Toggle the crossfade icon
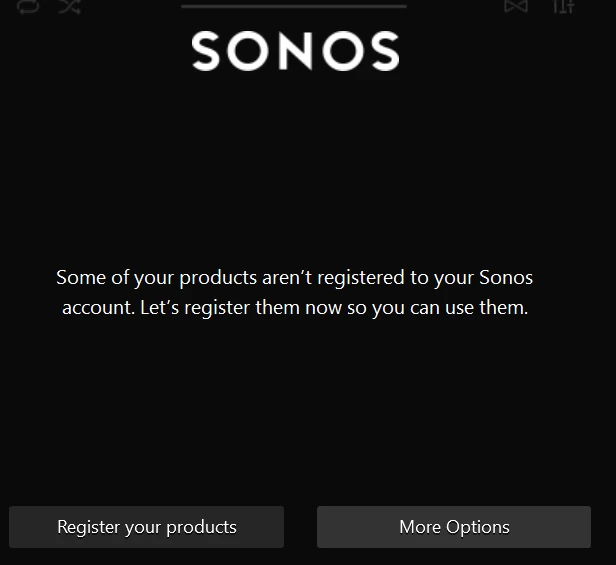This screenshot has width=616, height=565. coord(515,6)
